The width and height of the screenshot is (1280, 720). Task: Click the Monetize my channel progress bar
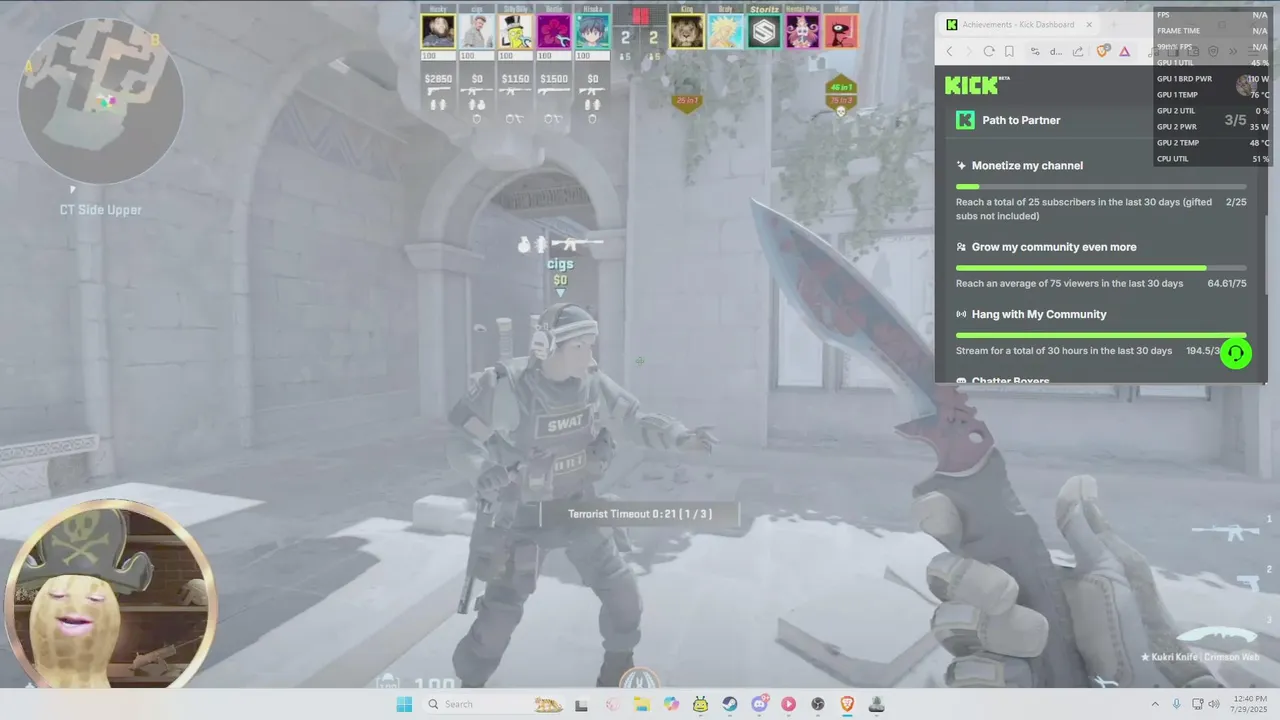coord(1101,187)
